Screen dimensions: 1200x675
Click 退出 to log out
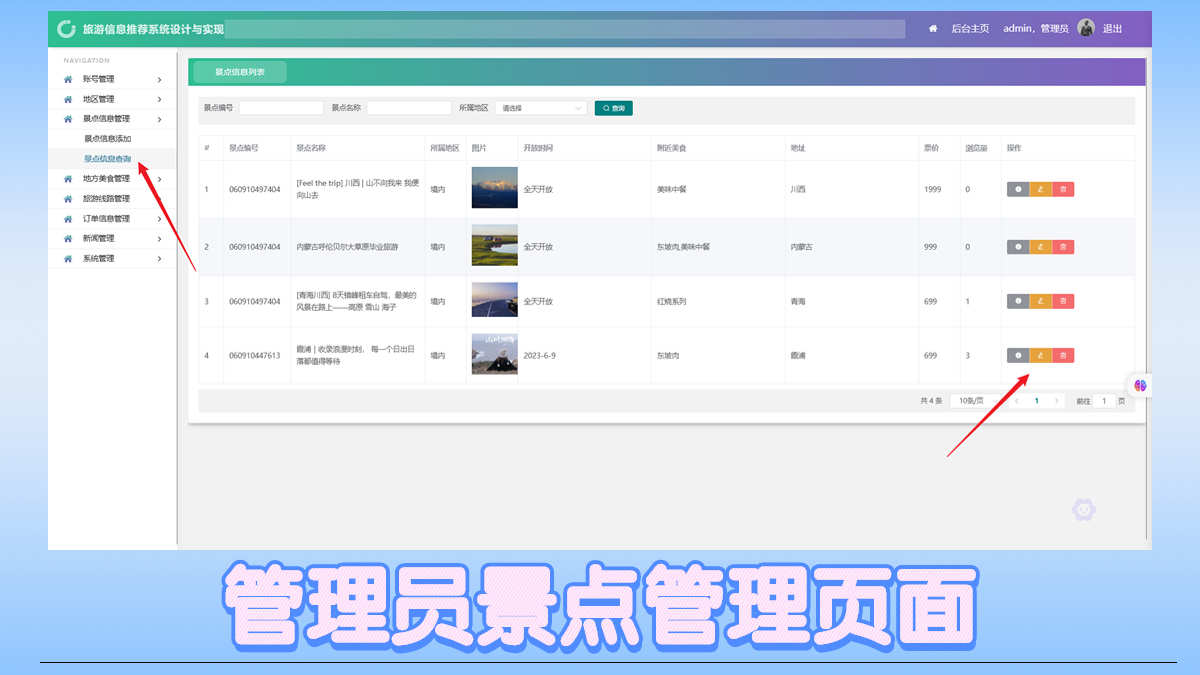coord(1112,29)
